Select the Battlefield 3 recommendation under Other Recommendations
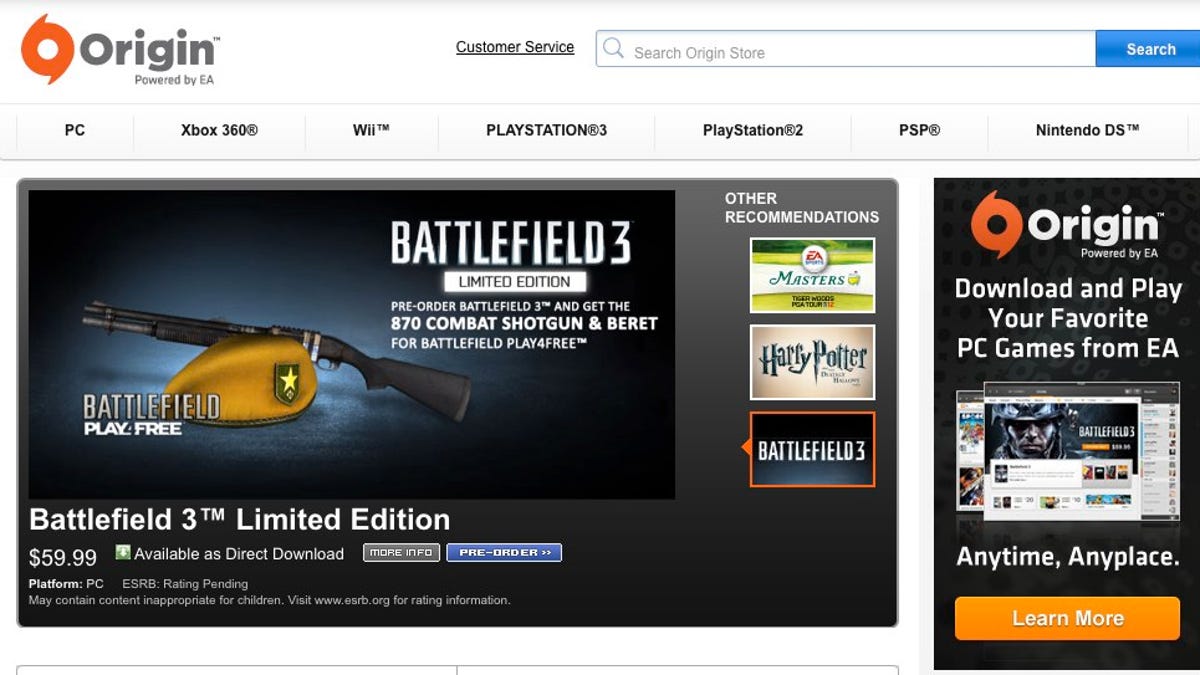This screenshot has width=1200, height=675. (811, 450)
